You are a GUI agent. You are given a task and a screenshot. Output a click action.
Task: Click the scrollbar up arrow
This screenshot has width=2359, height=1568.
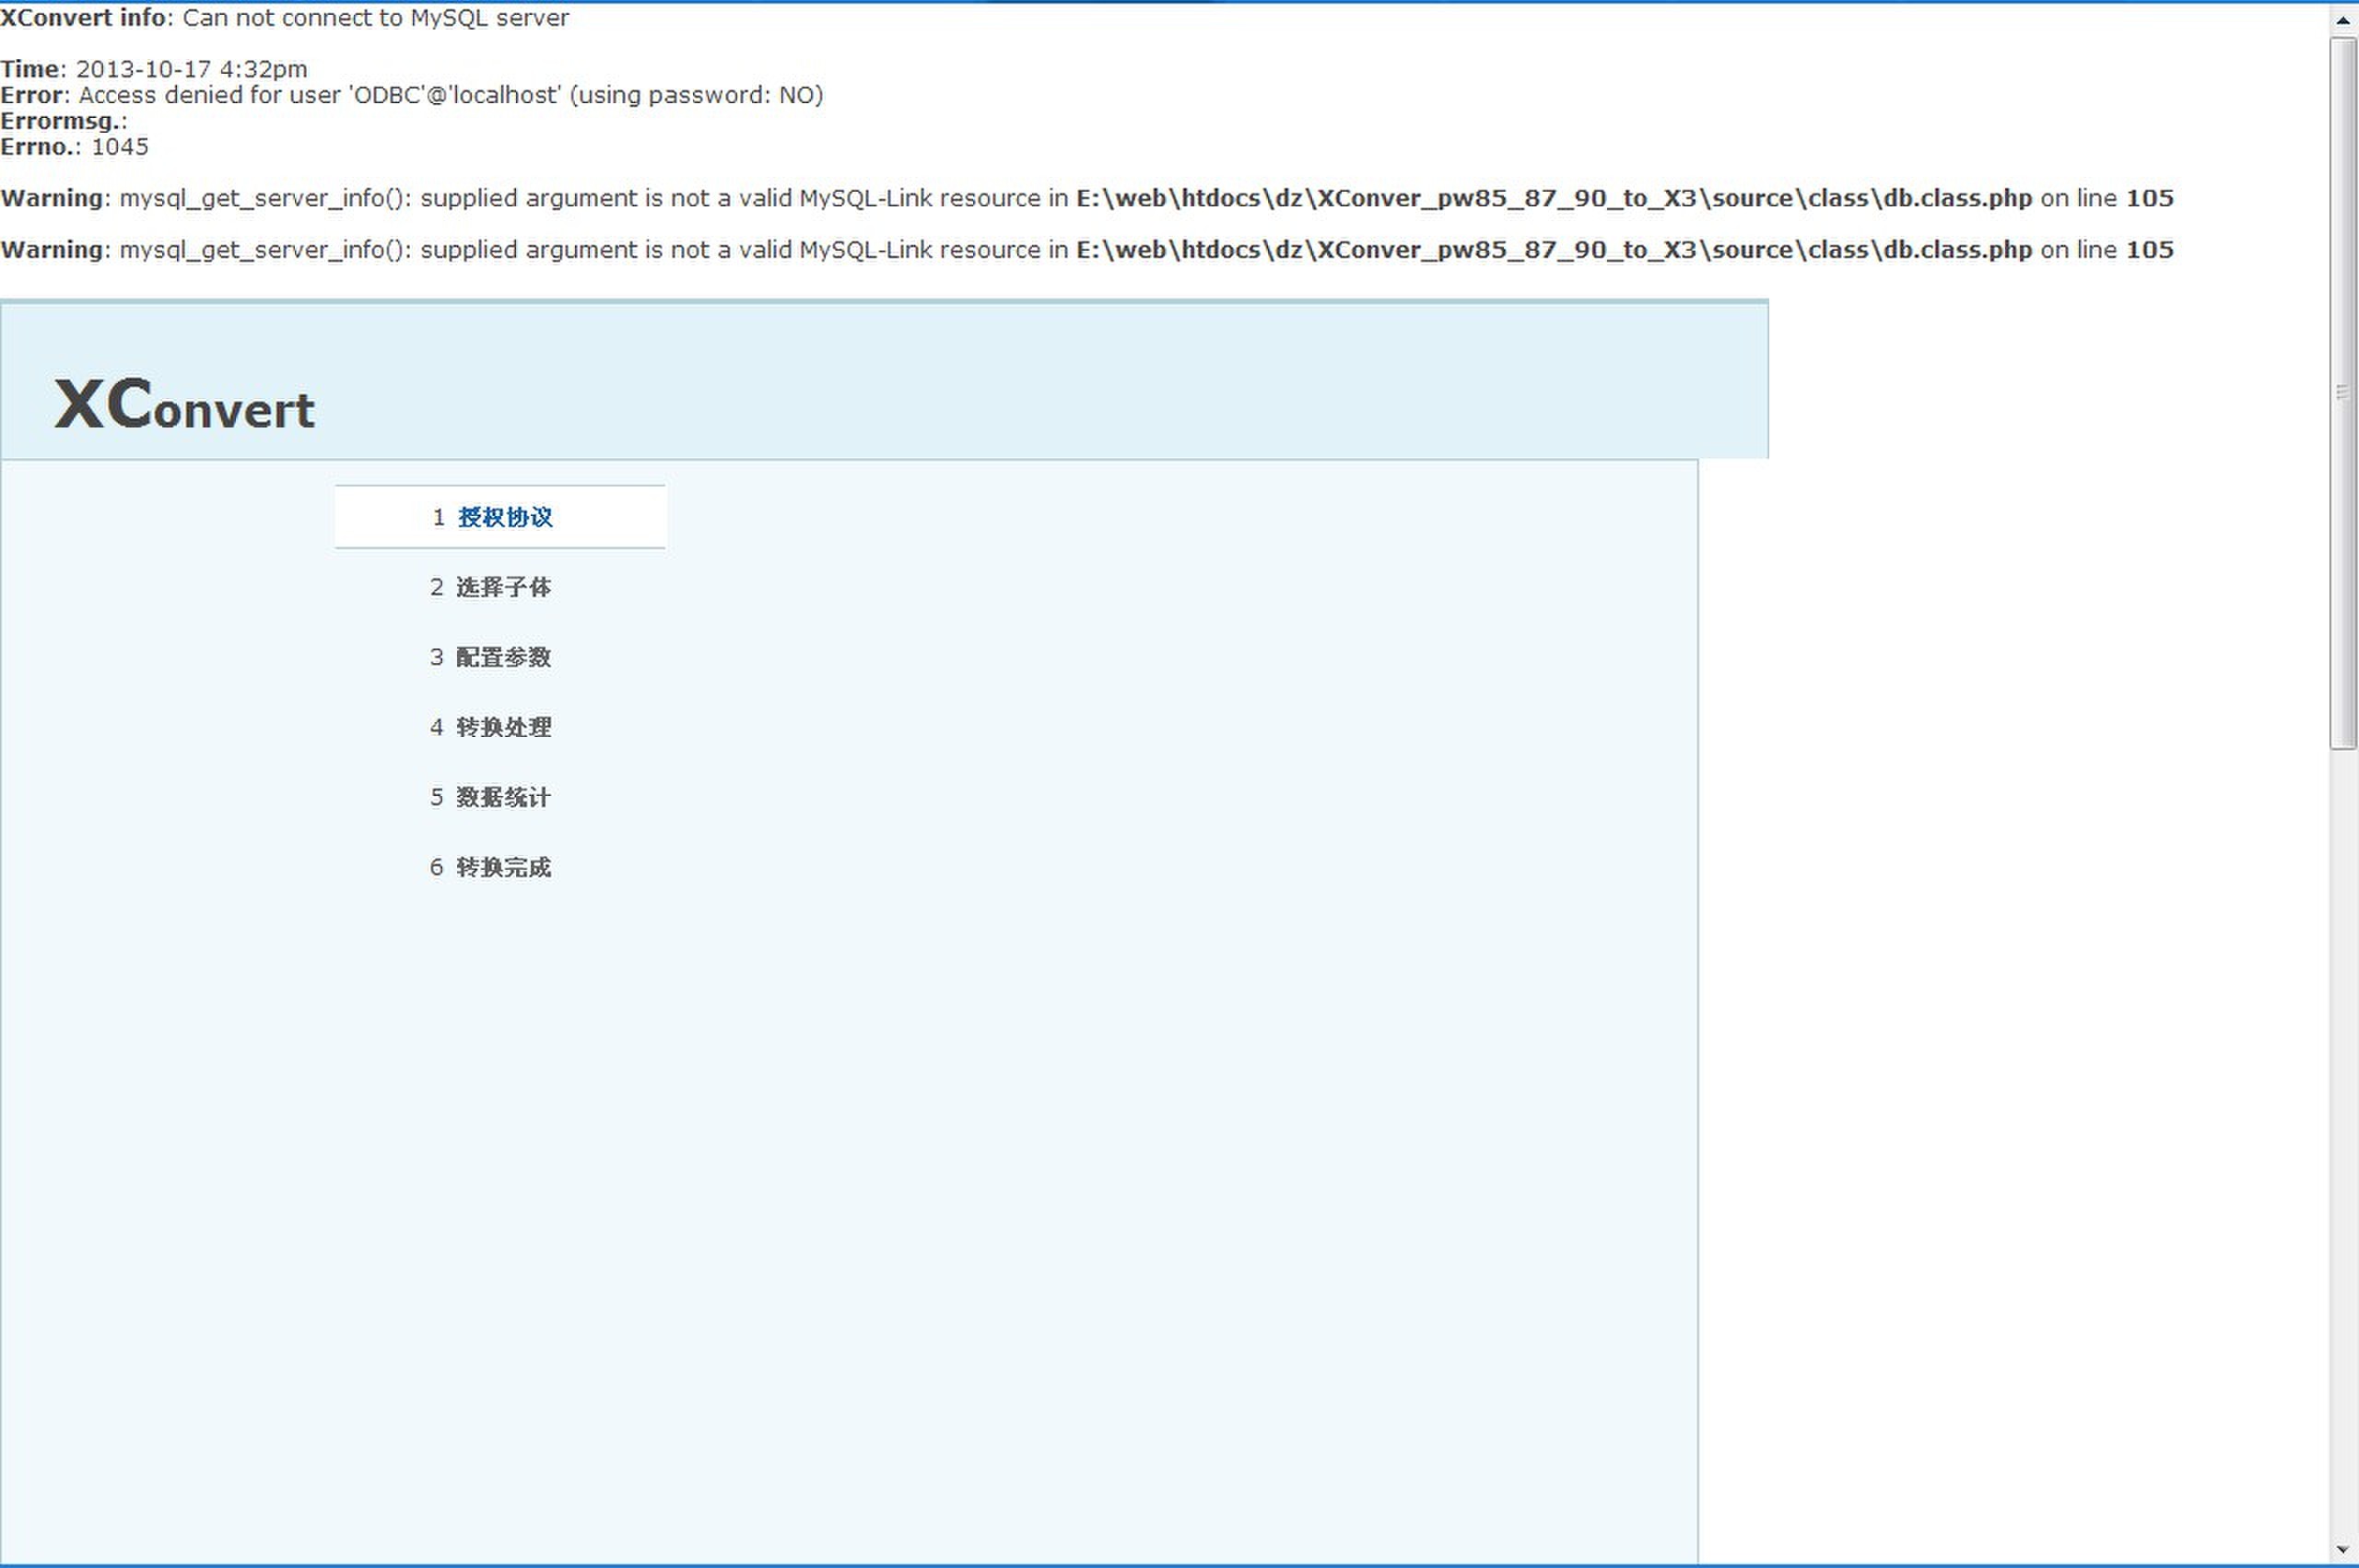pos(2343,20)
